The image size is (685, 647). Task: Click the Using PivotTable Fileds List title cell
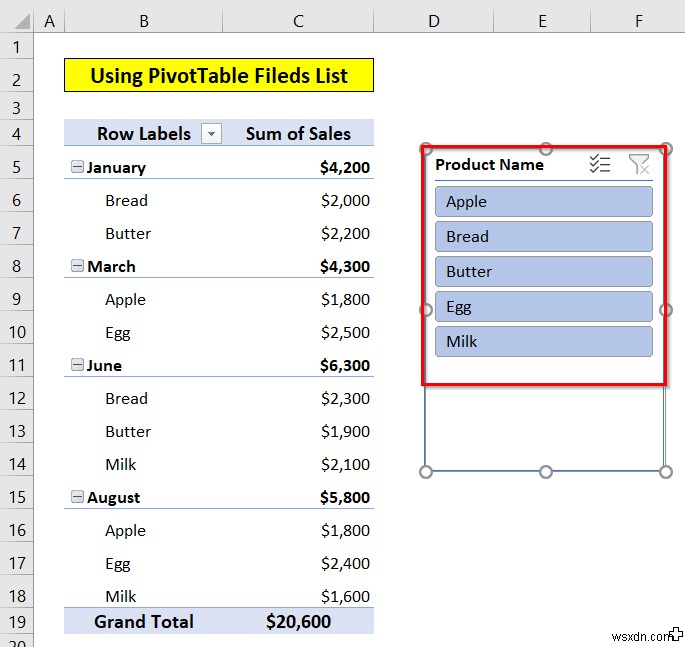tap(219, 75)
